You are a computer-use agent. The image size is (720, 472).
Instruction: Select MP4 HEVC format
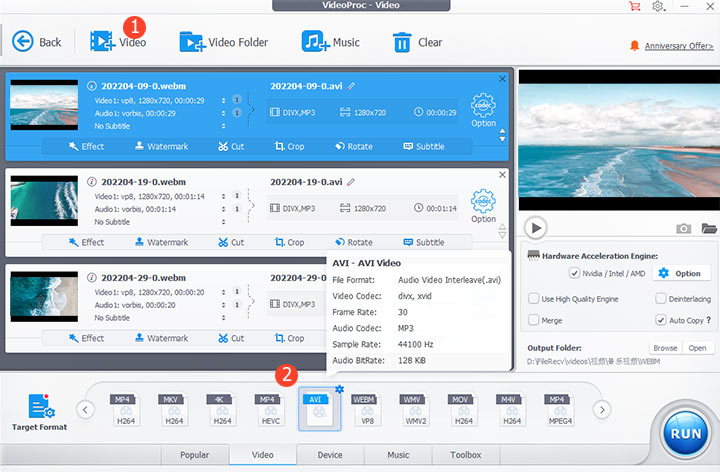[x=270, y=410]
